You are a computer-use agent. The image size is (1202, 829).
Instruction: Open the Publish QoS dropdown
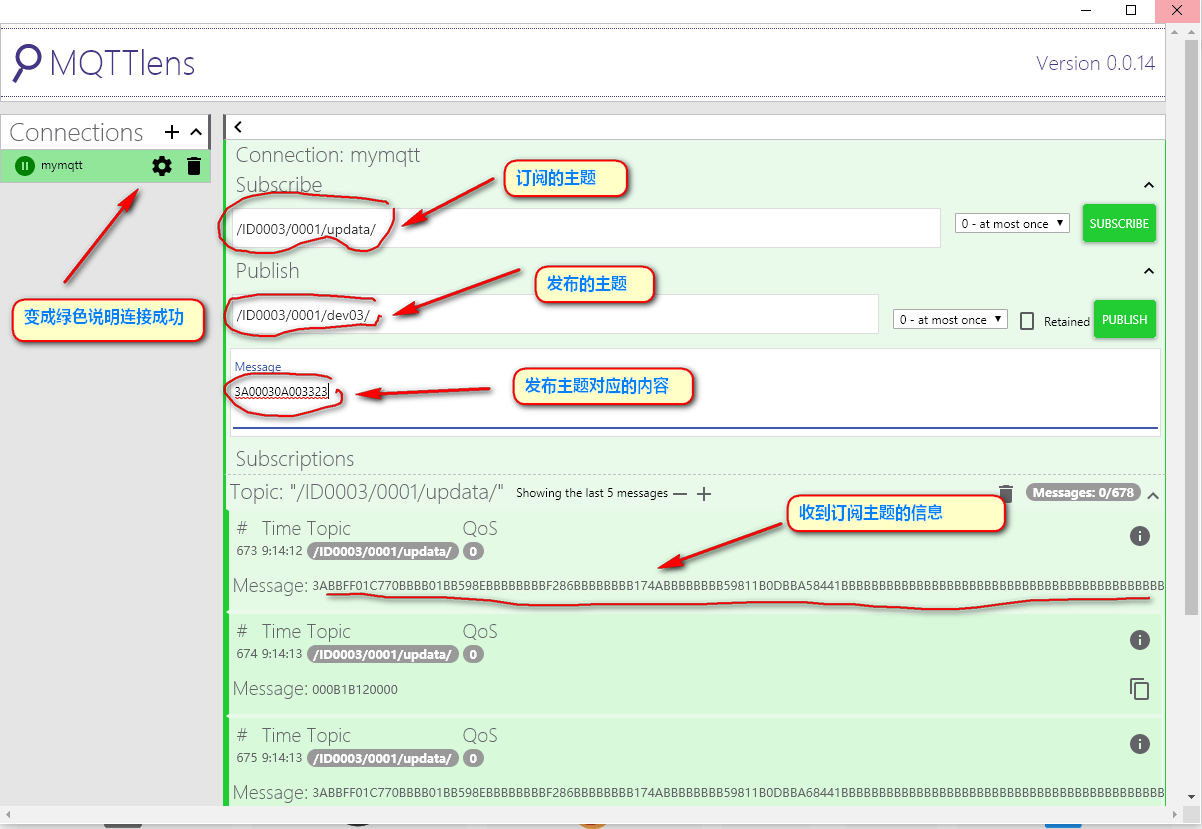[950, 320]
